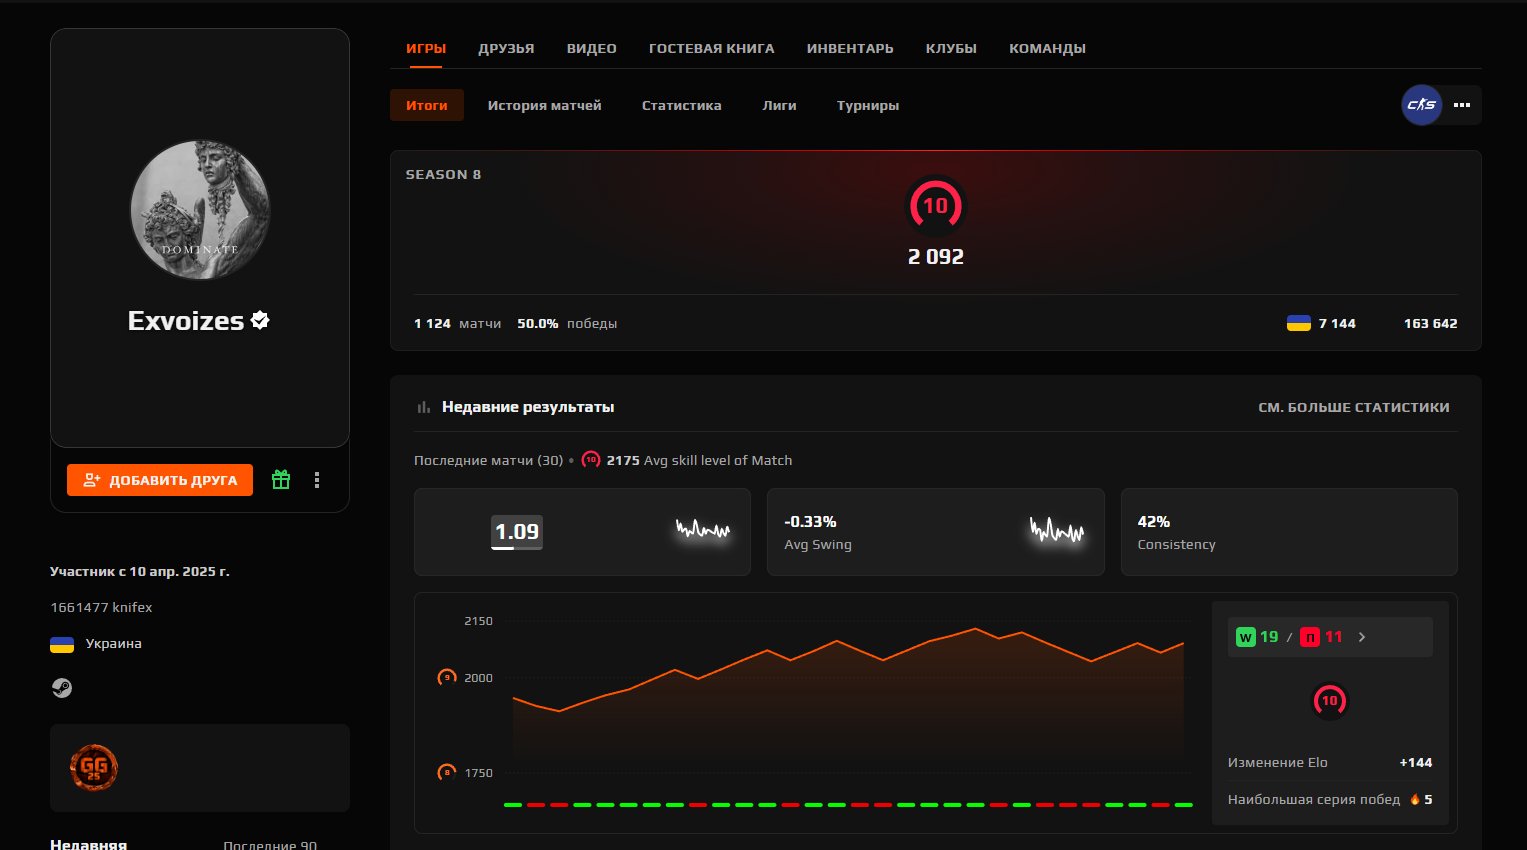Click the Exvoizes profile avatar

200,210
